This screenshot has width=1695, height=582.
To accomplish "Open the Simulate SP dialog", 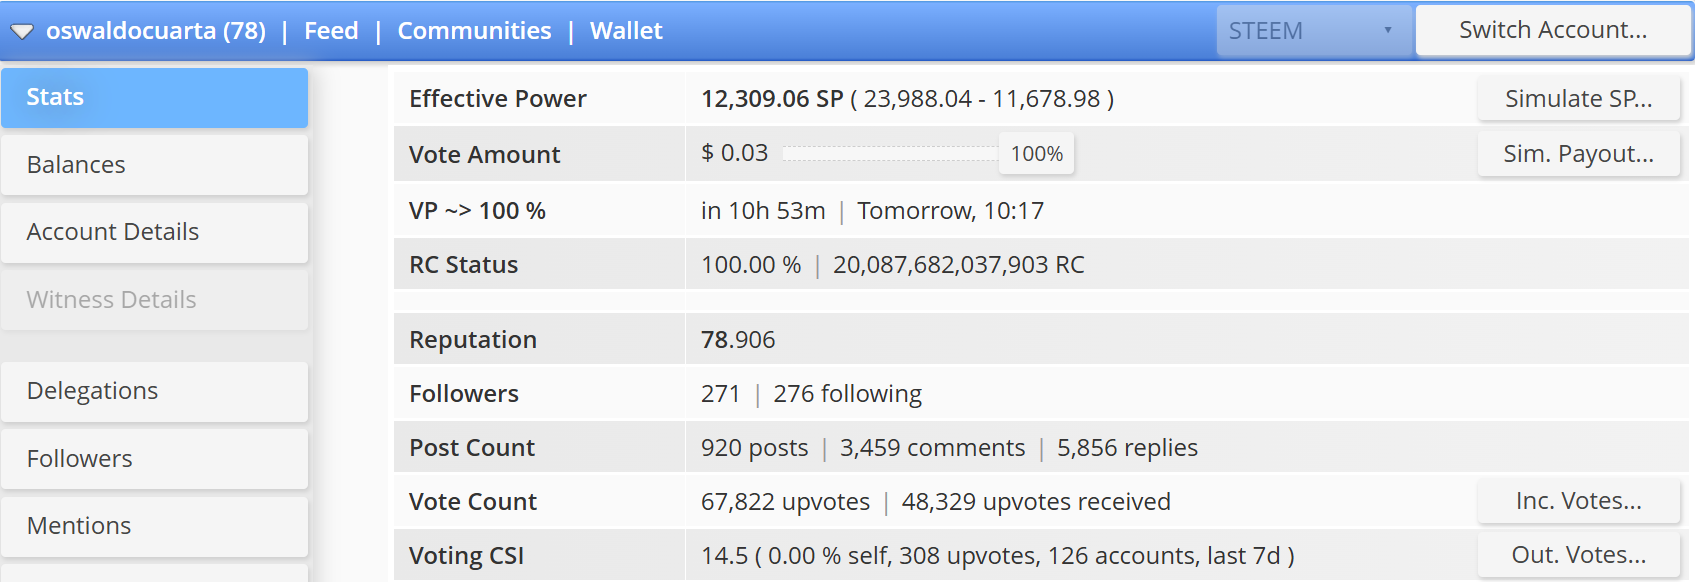I will (1578, 99).
